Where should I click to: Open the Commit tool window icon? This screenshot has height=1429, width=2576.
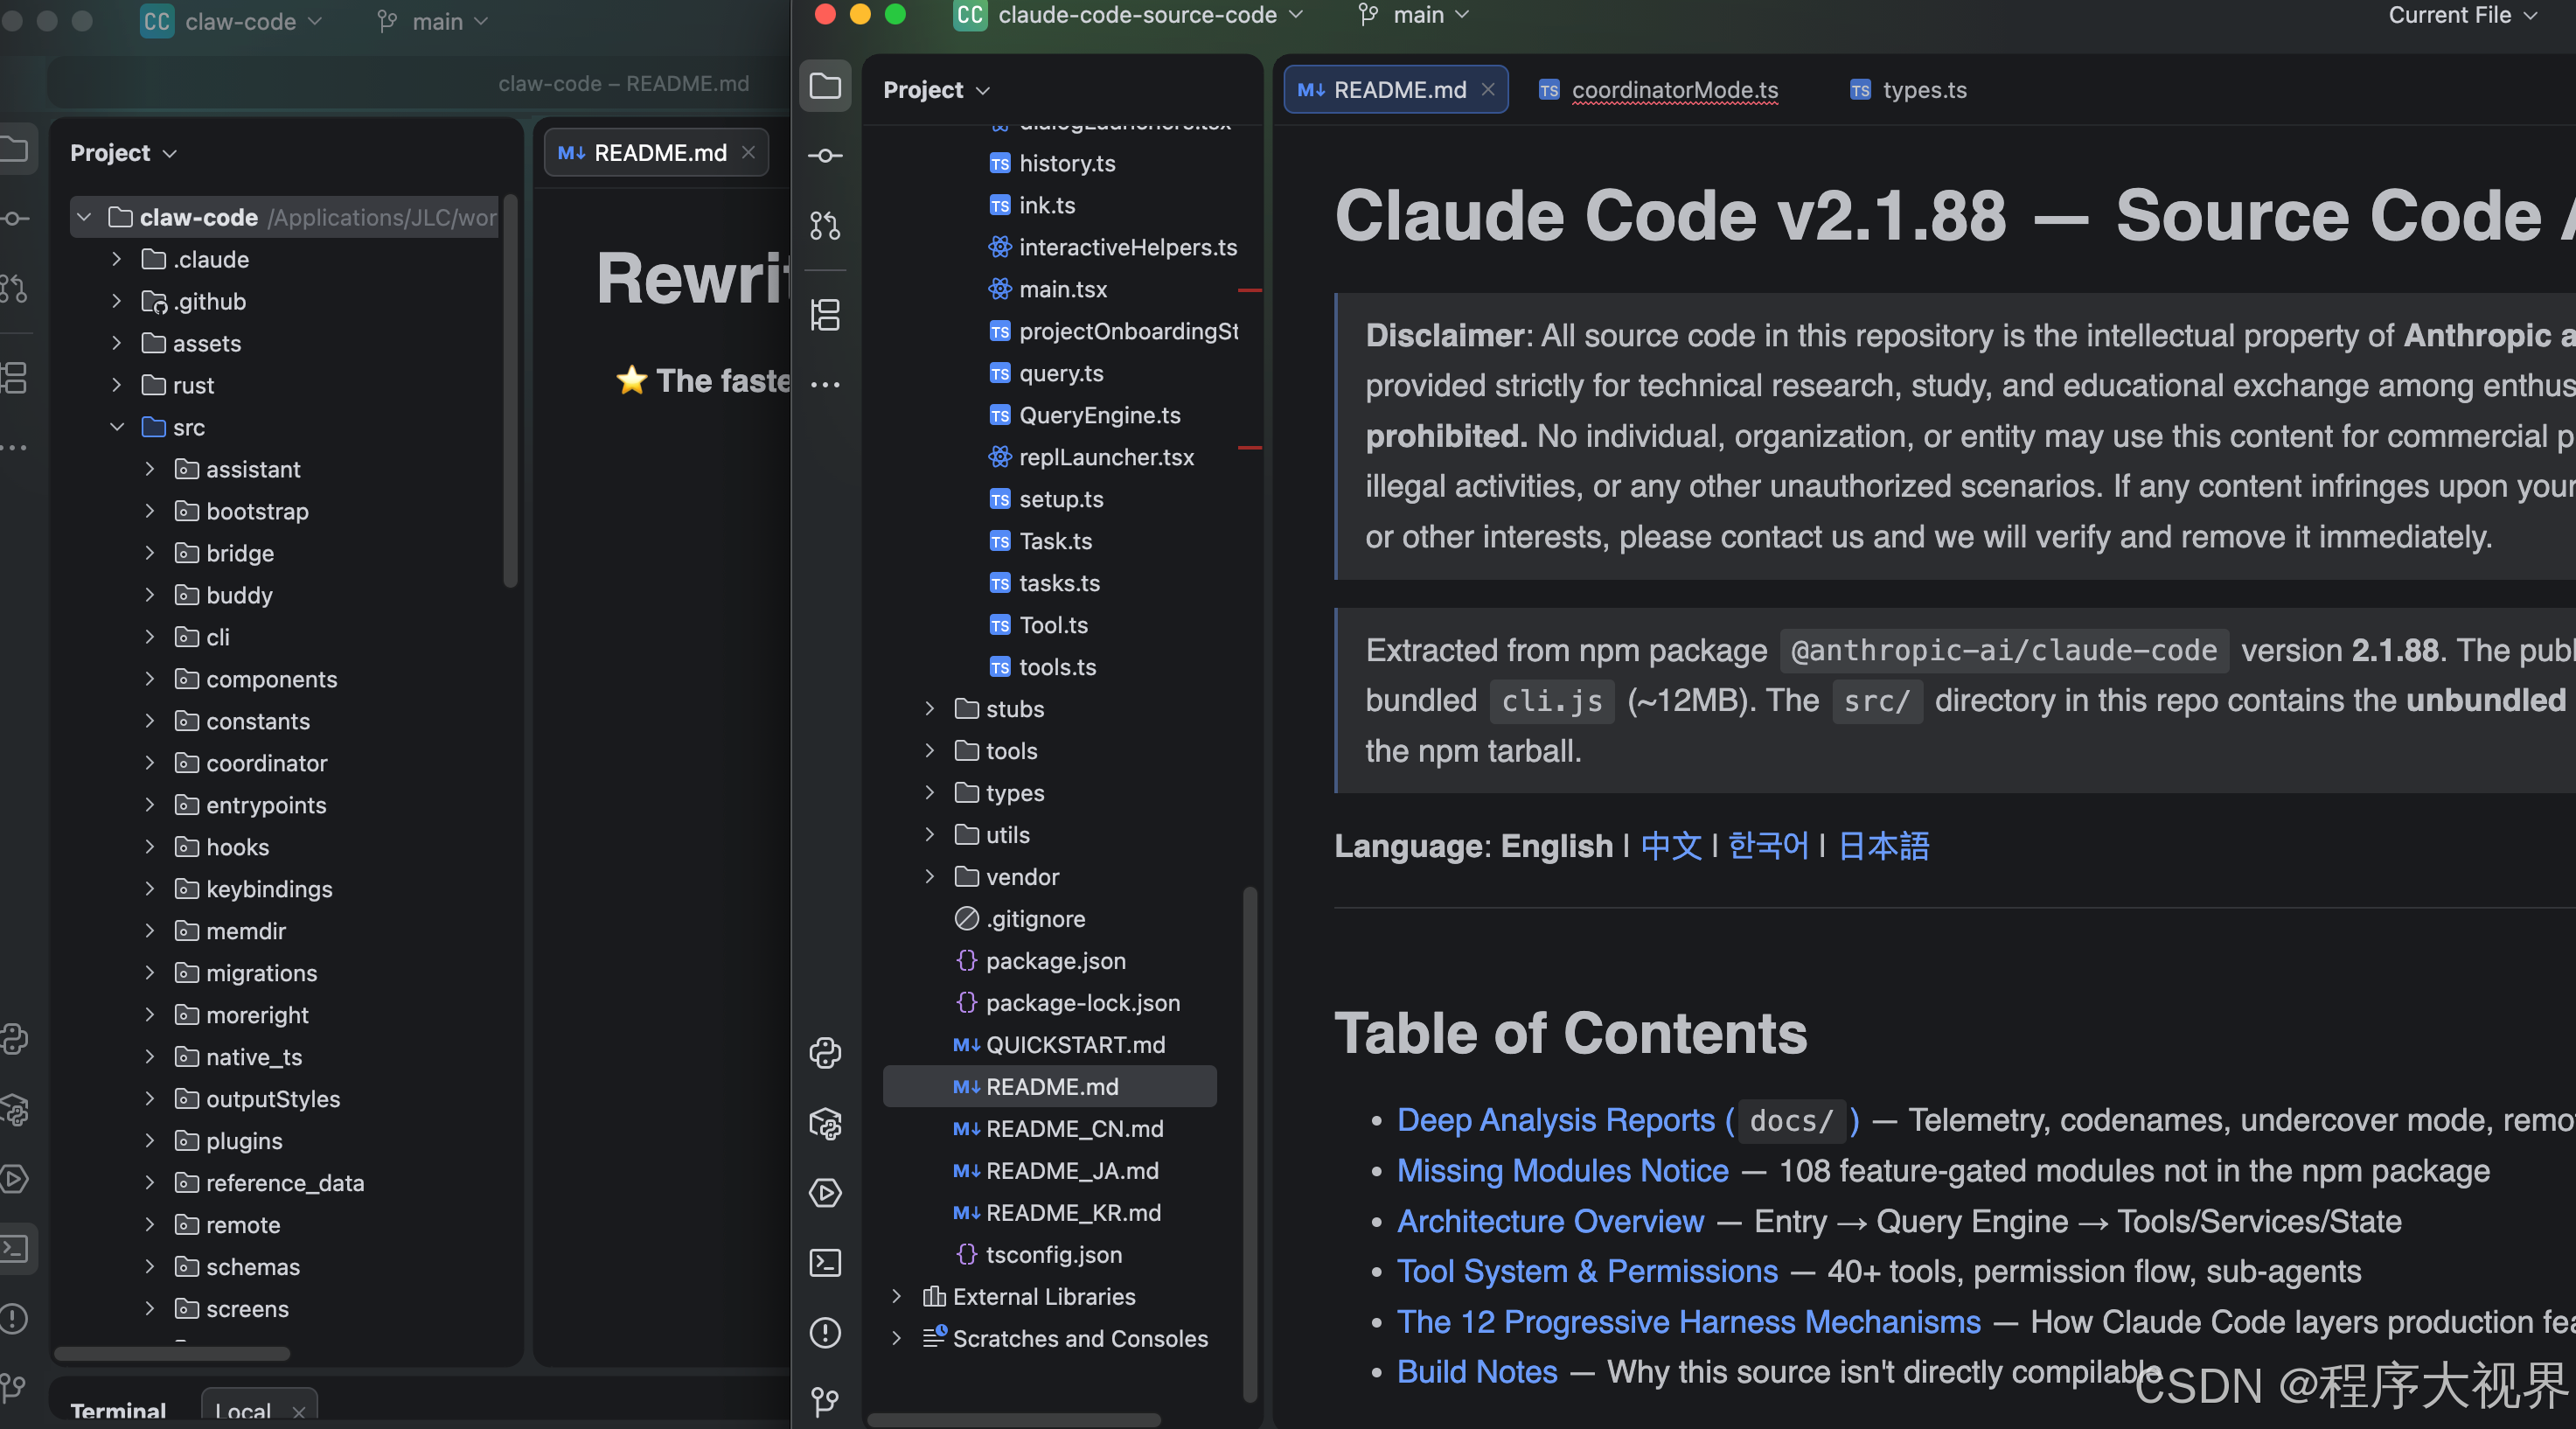click(x=825, y=156)
